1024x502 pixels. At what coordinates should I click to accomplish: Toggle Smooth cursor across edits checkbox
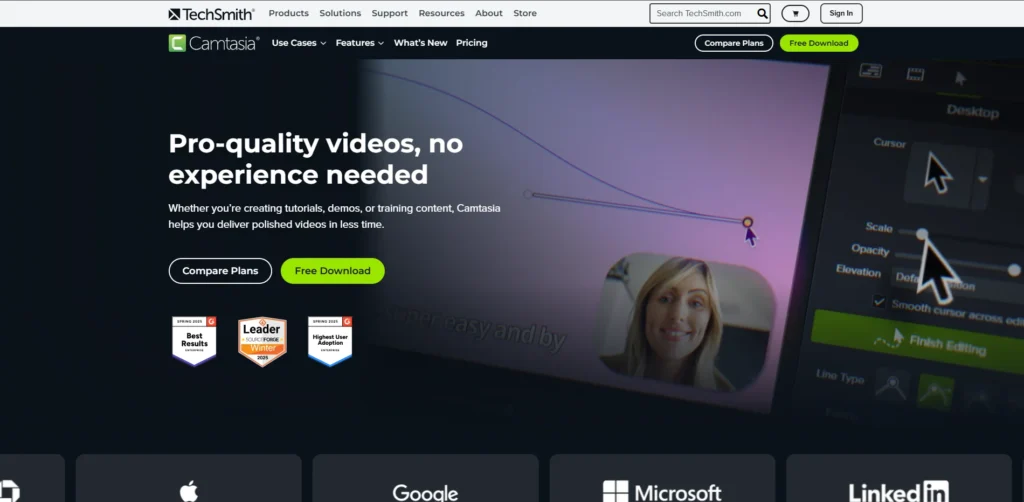880,301
